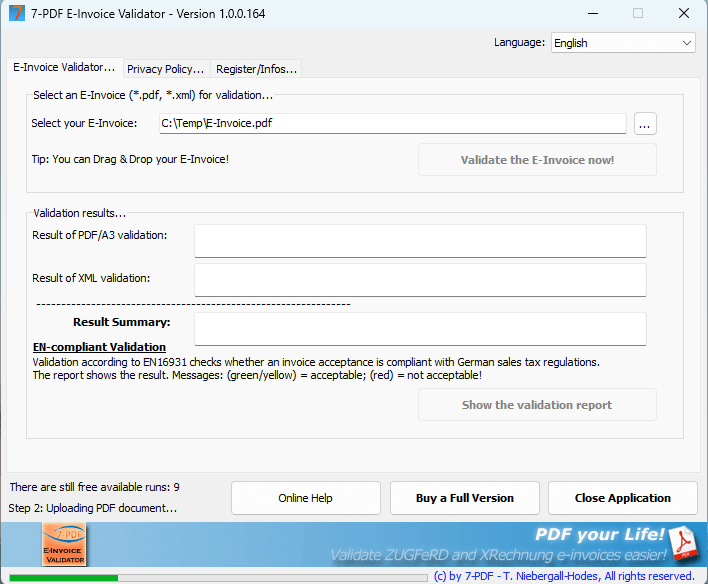Click the browse "..." file button
The image size is (708, 584).
645,124
